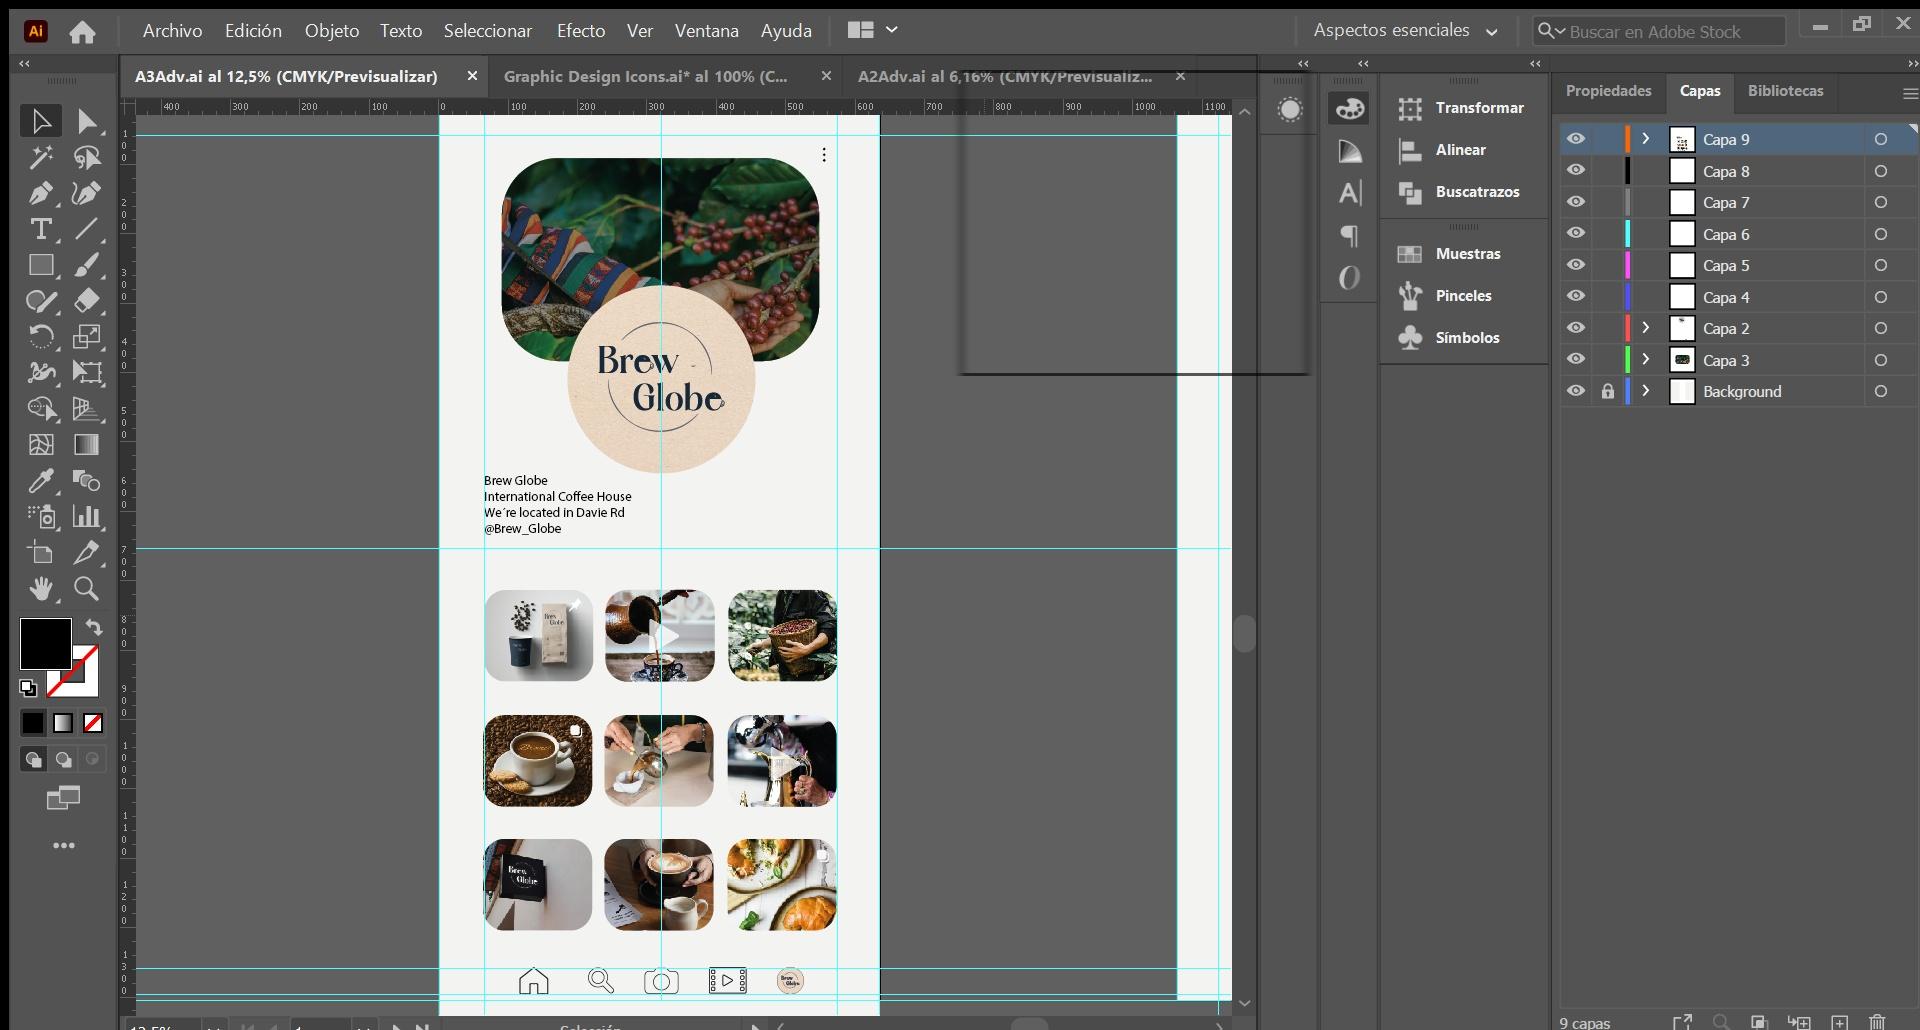Switch to the Bibliotecas tab
Image resolution: width=1920 pixels, height=1030 pixels.
pos(1785,91)
